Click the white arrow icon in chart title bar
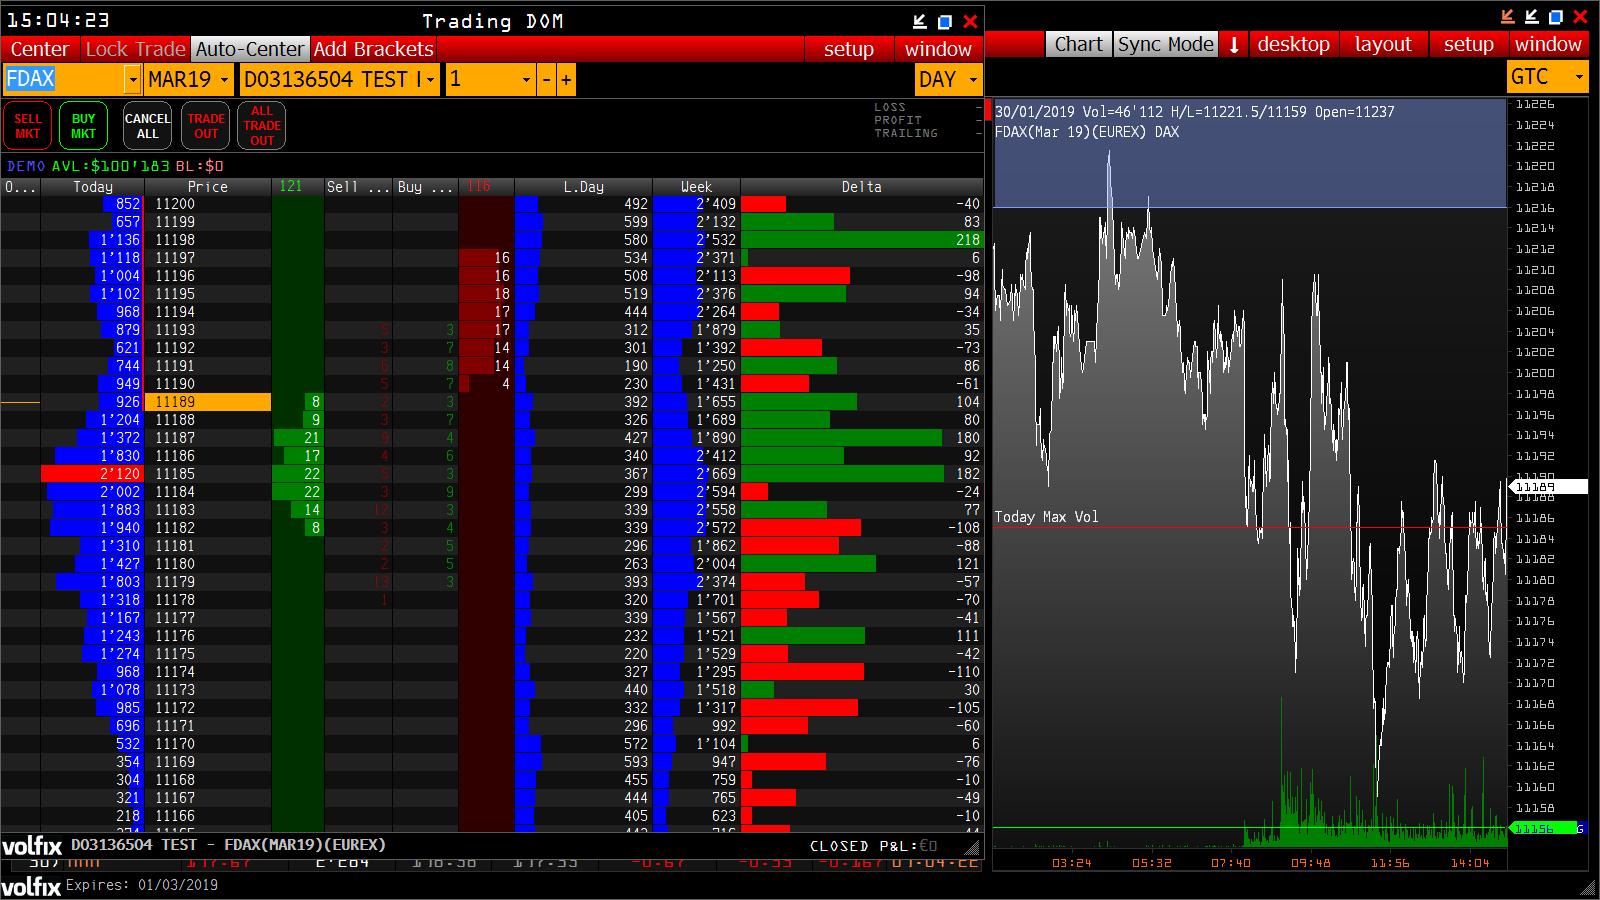 coord(1532,16)
